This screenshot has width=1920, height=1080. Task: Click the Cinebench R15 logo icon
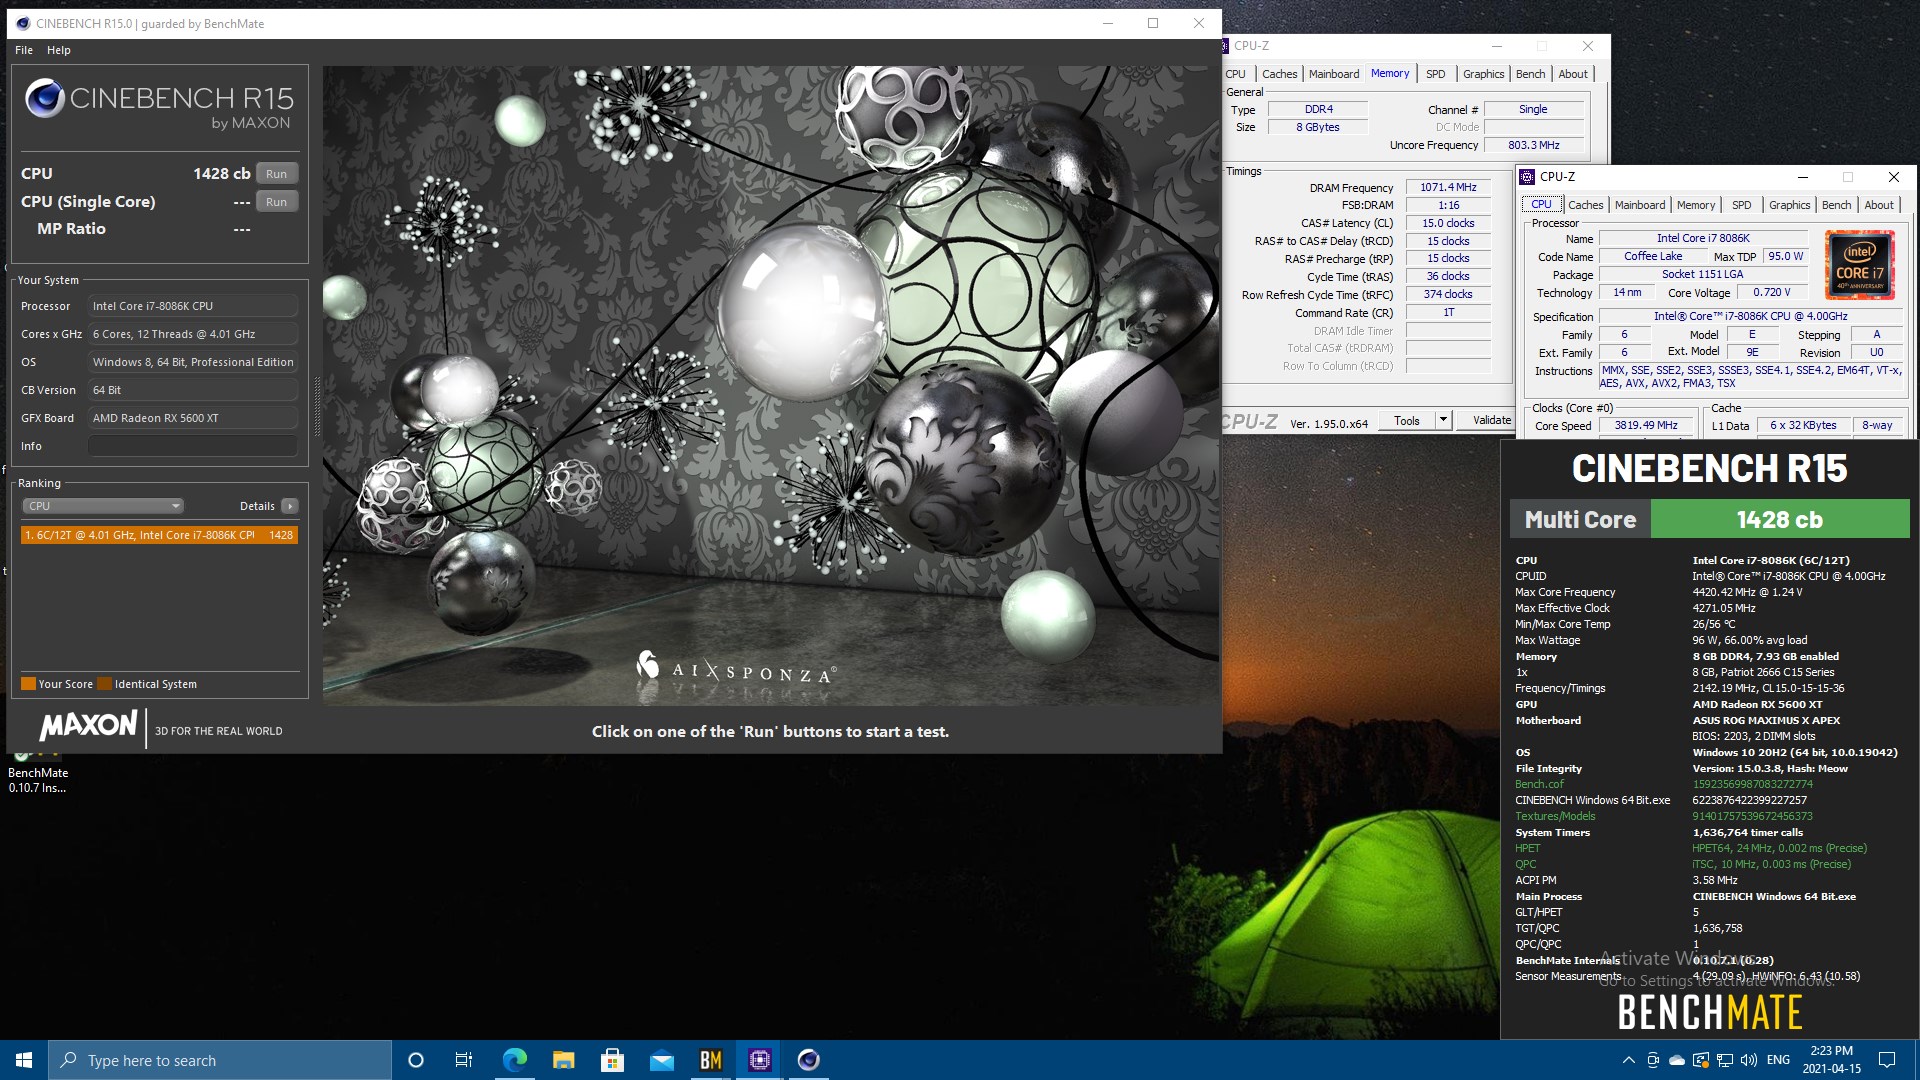45,98
